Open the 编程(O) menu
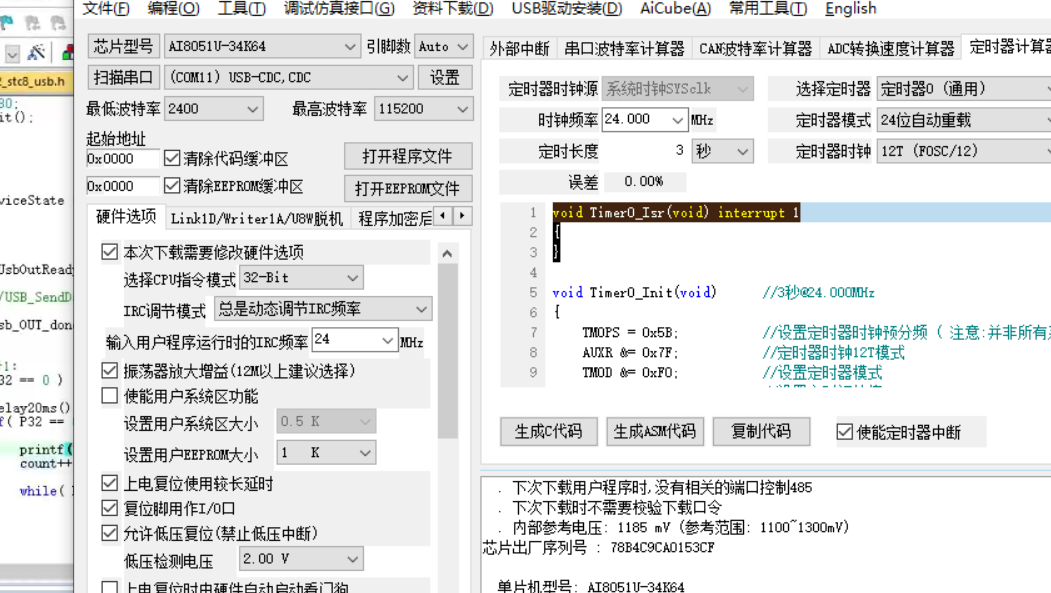 [x=174, y=9]
